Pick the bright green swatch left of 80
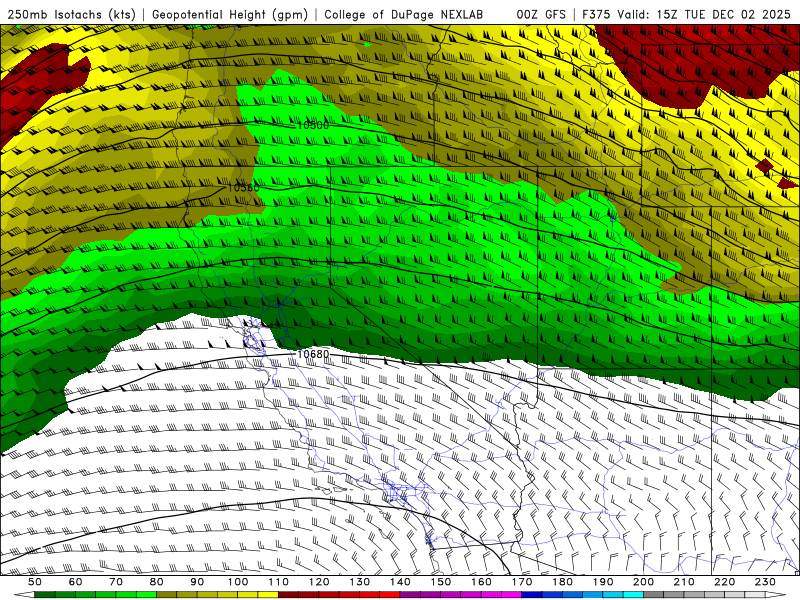The width and height of the screenshot is (800, 600). 146,595
